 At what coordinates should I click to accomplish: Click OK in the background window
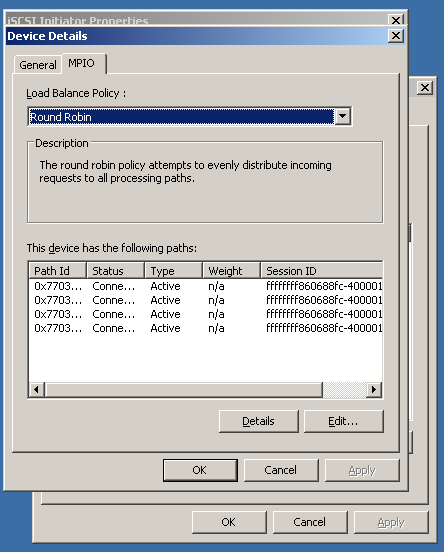229,522
